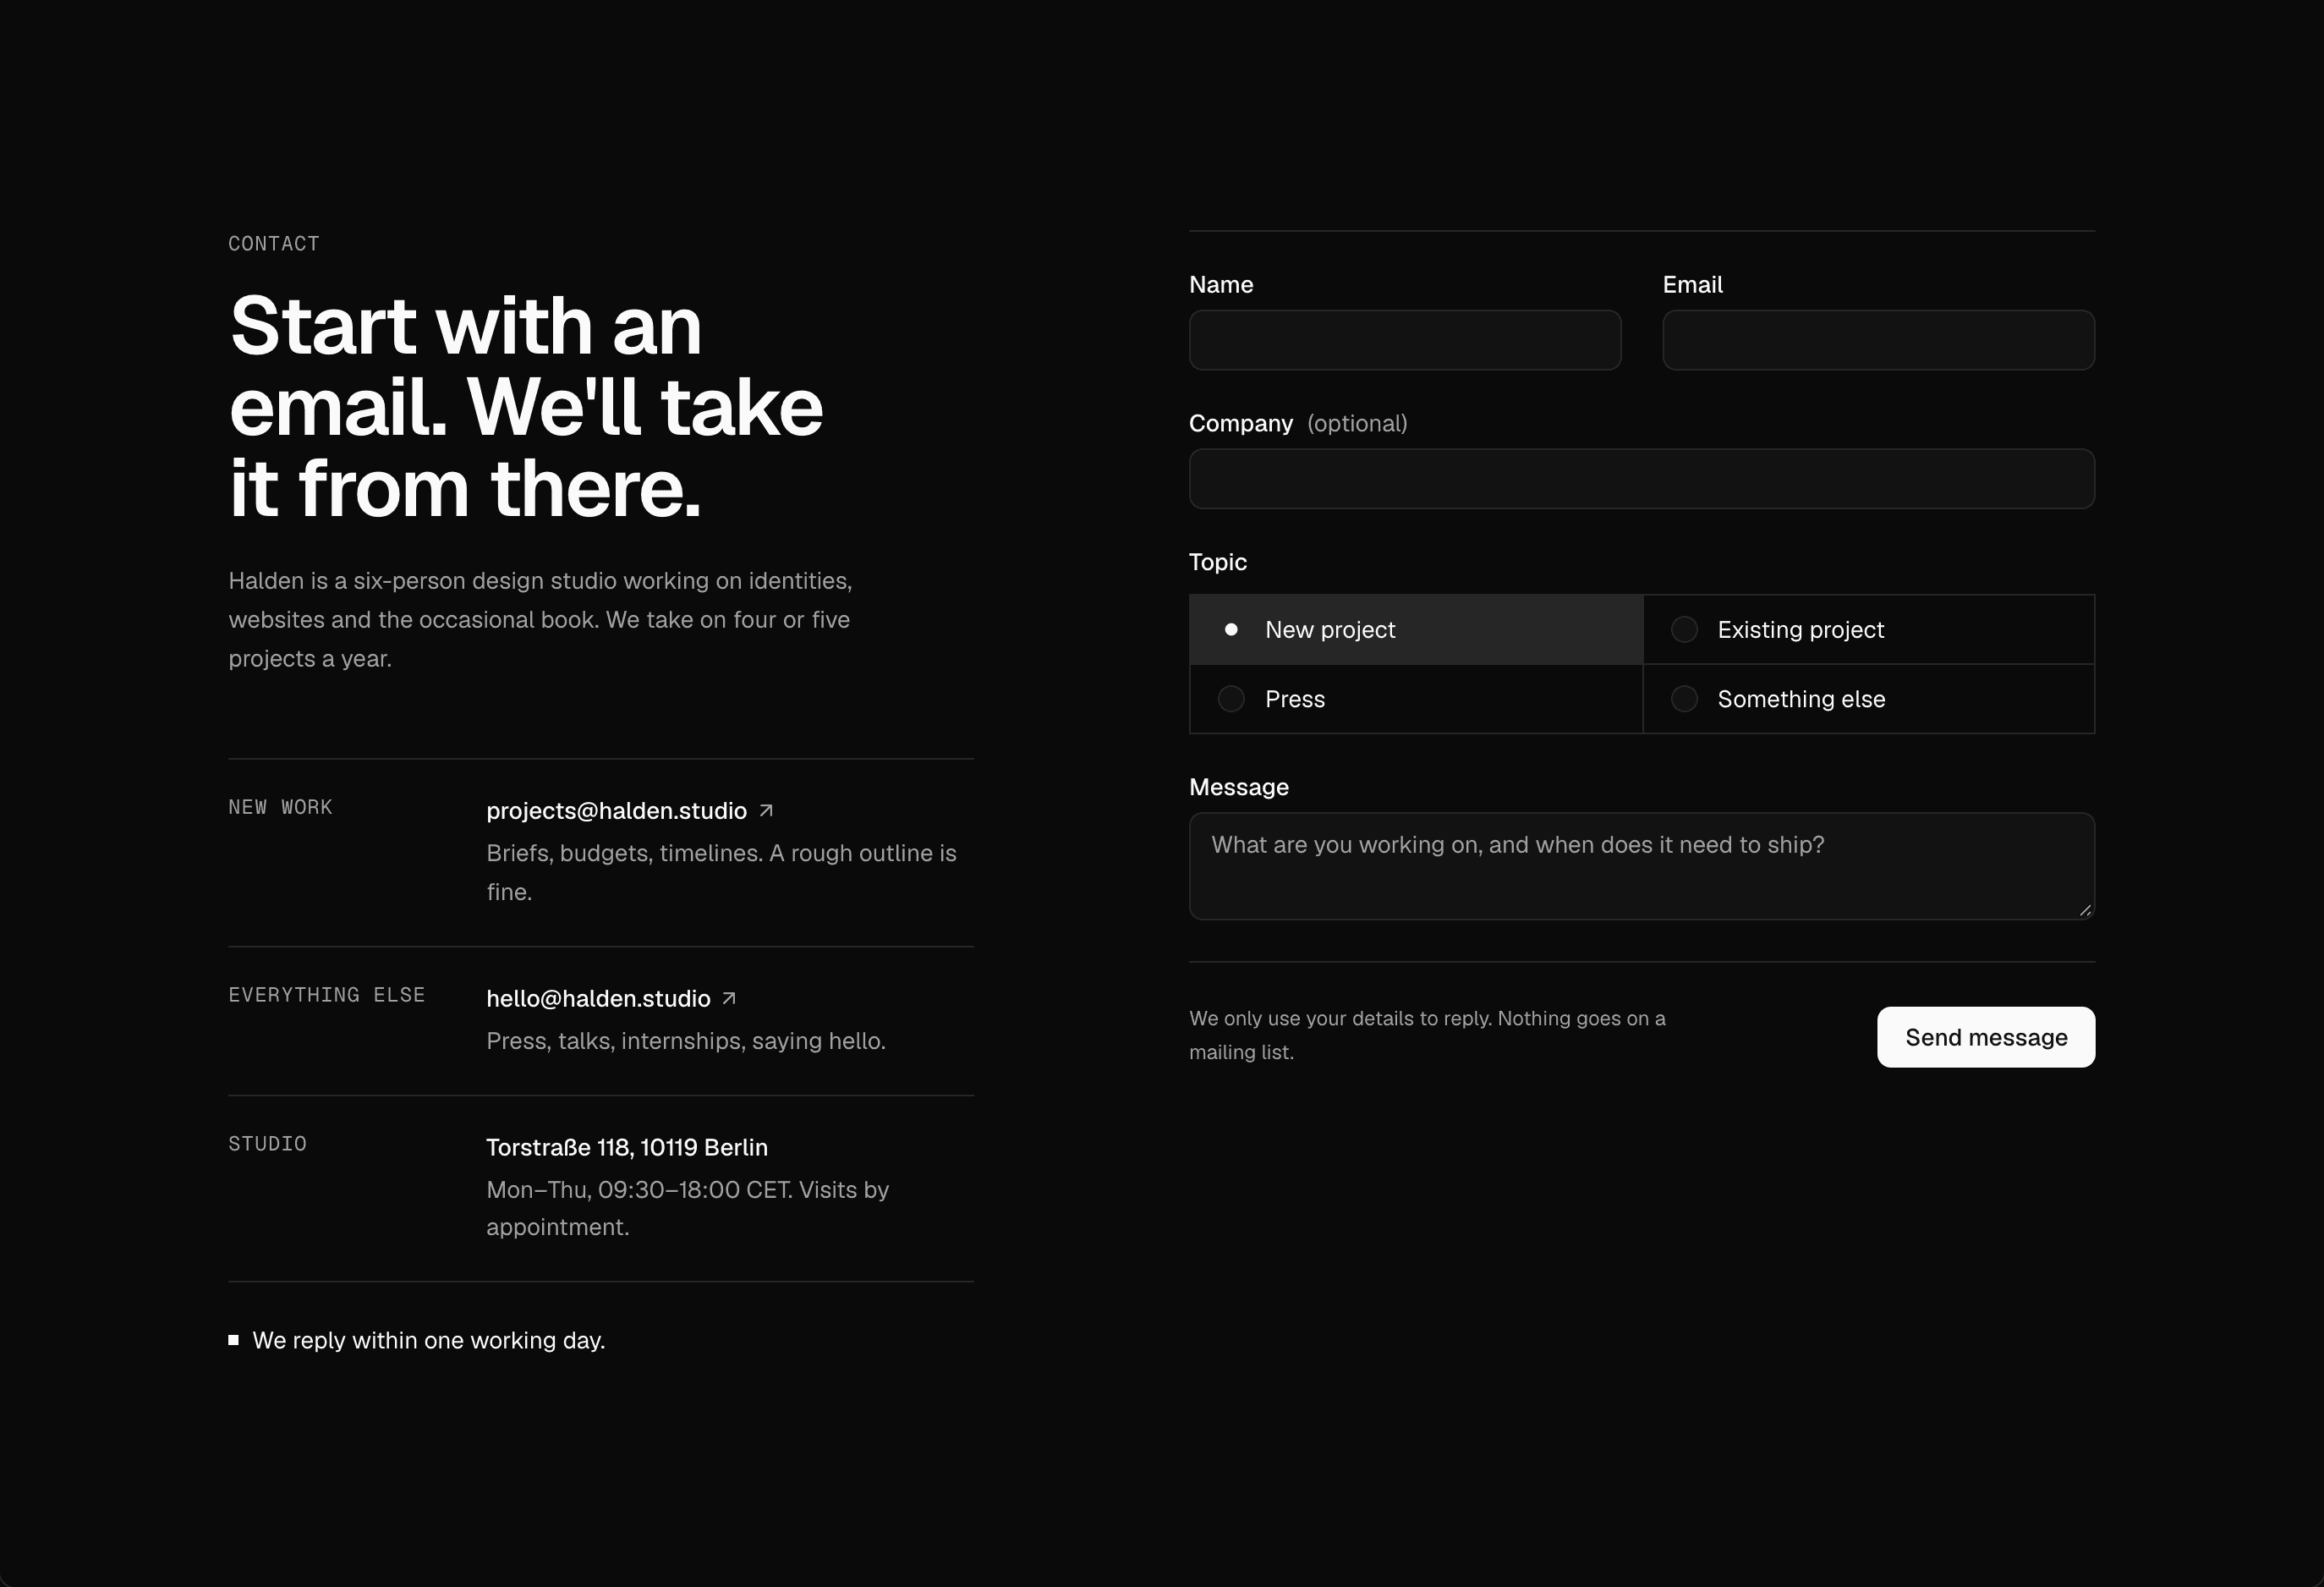This screenshot has width=2324, height=1587.
Task: Click the EVERYTHING ELSE section label
Action: [327, 995]
